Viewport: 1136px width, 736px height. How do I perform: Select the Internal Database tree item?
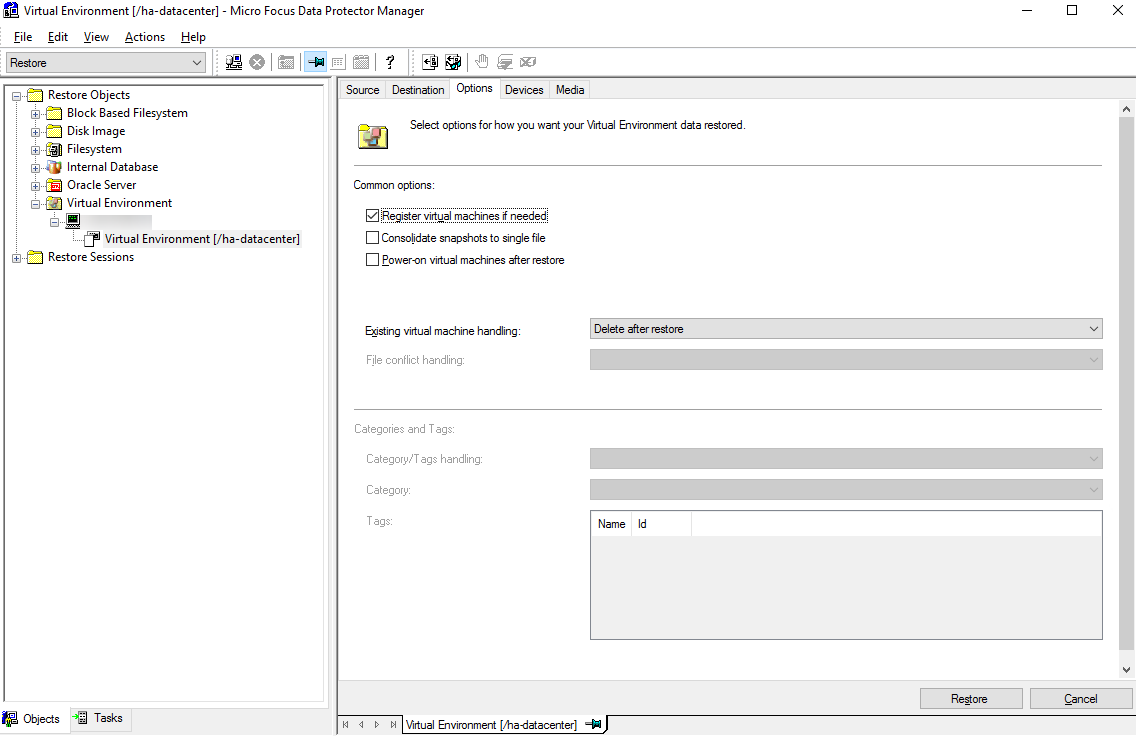pos(112,167)
